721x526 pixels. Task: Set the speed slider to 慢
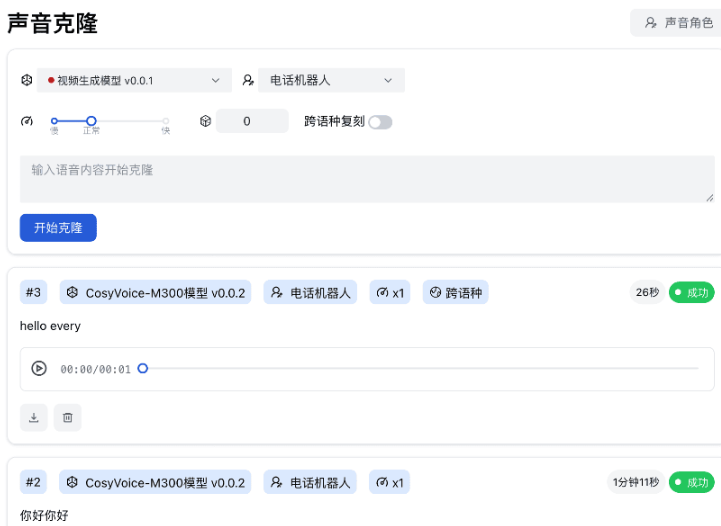[54, 121]
